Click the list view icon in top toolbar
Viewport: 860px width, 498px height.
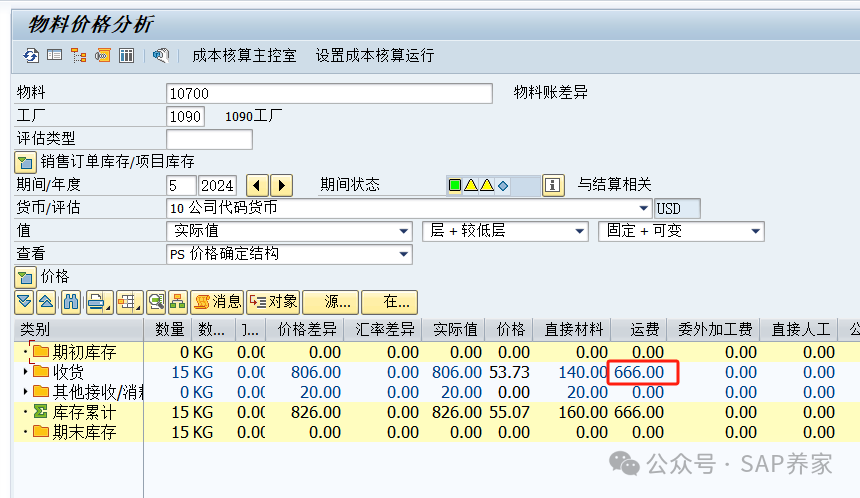point(54,55)
